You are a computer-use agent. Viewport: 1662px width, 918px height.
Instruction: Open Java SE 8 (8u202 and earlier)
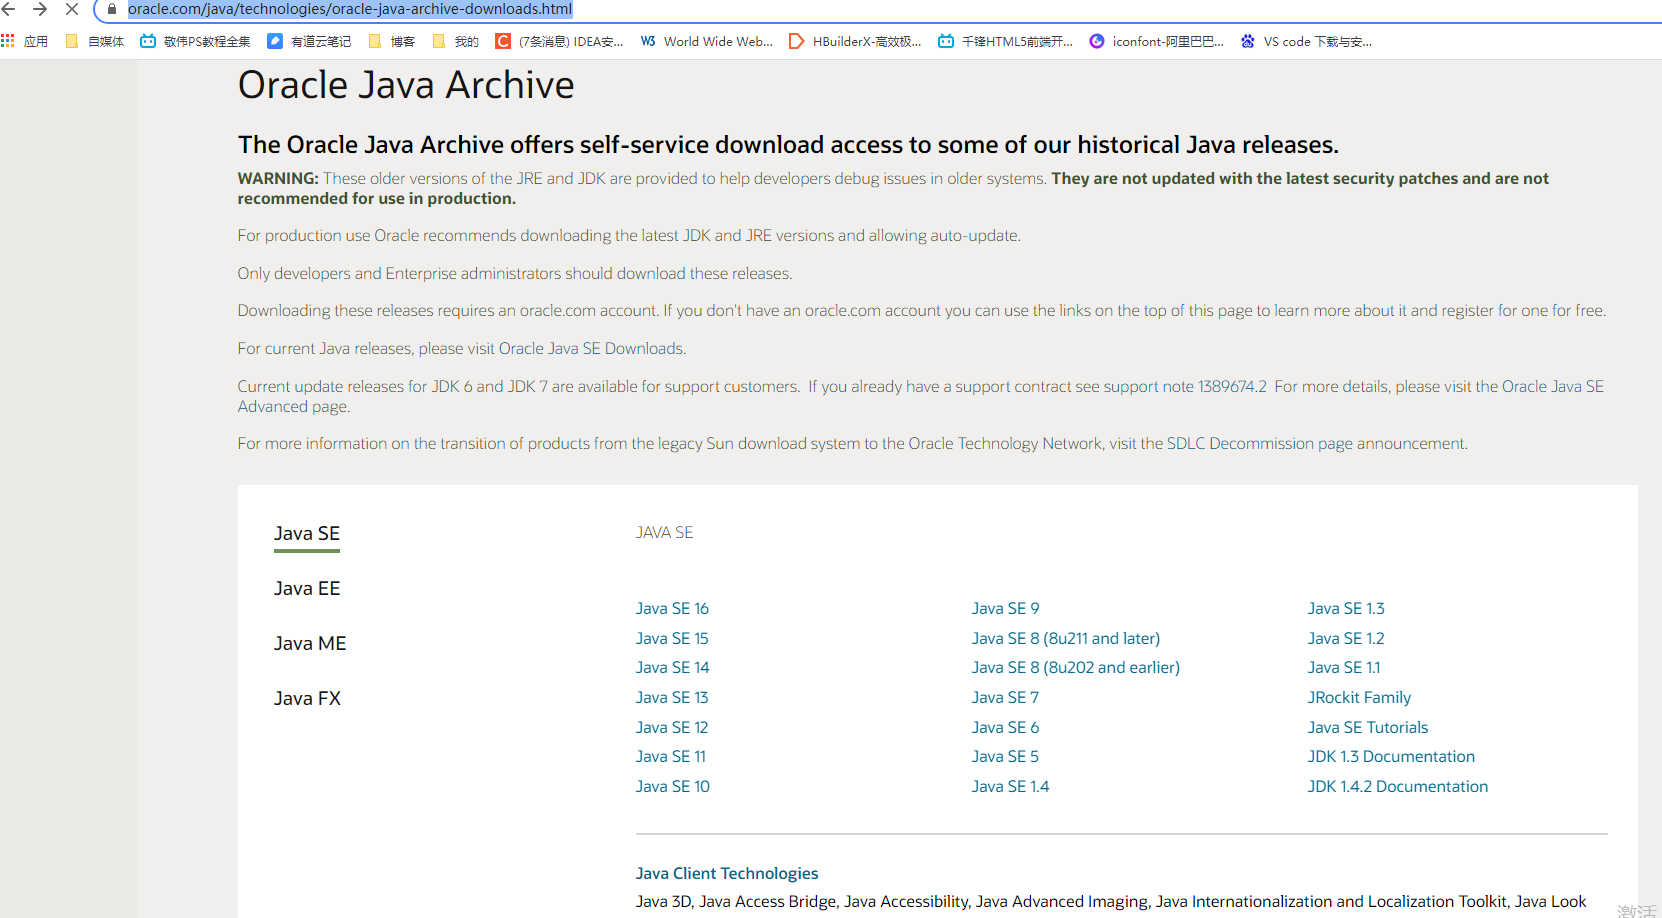tap(1076, 668)
